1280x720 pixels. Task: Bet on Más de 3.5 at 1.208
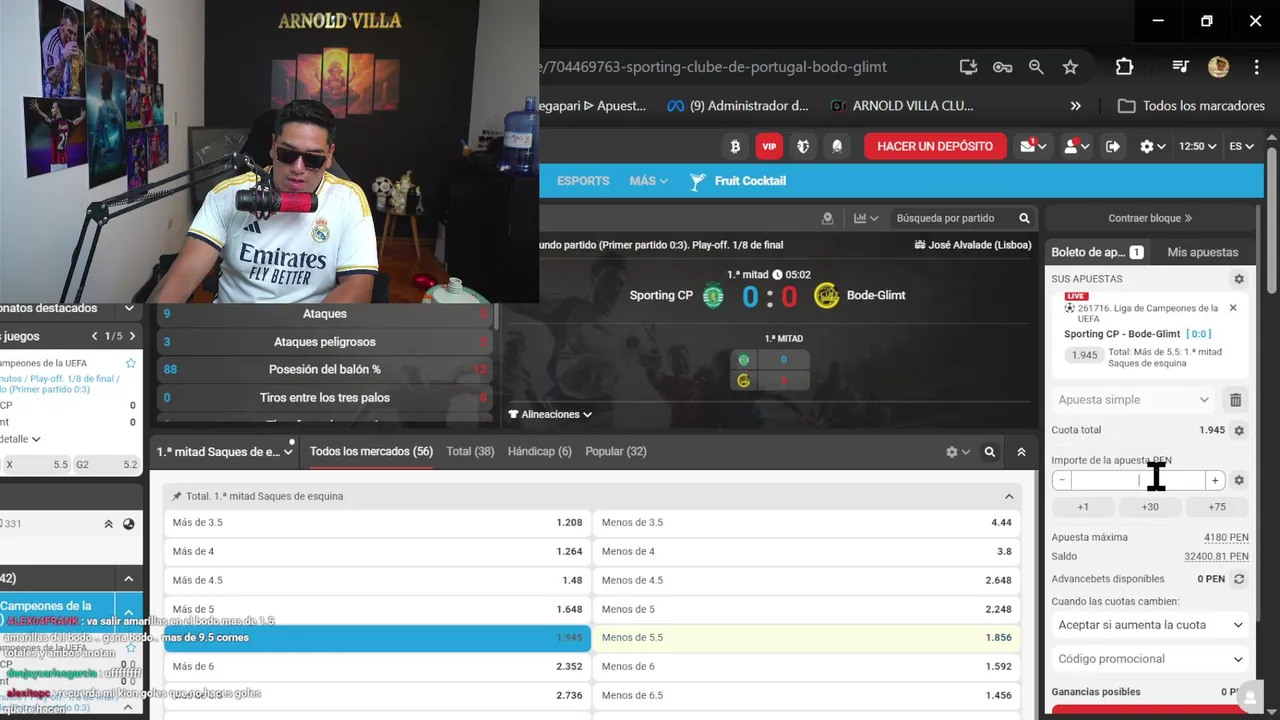click(377, 523)
